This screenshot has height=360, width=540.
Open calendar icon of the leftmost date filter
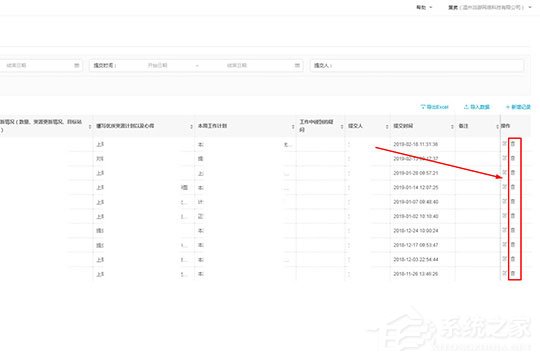(x=76, y=65)
